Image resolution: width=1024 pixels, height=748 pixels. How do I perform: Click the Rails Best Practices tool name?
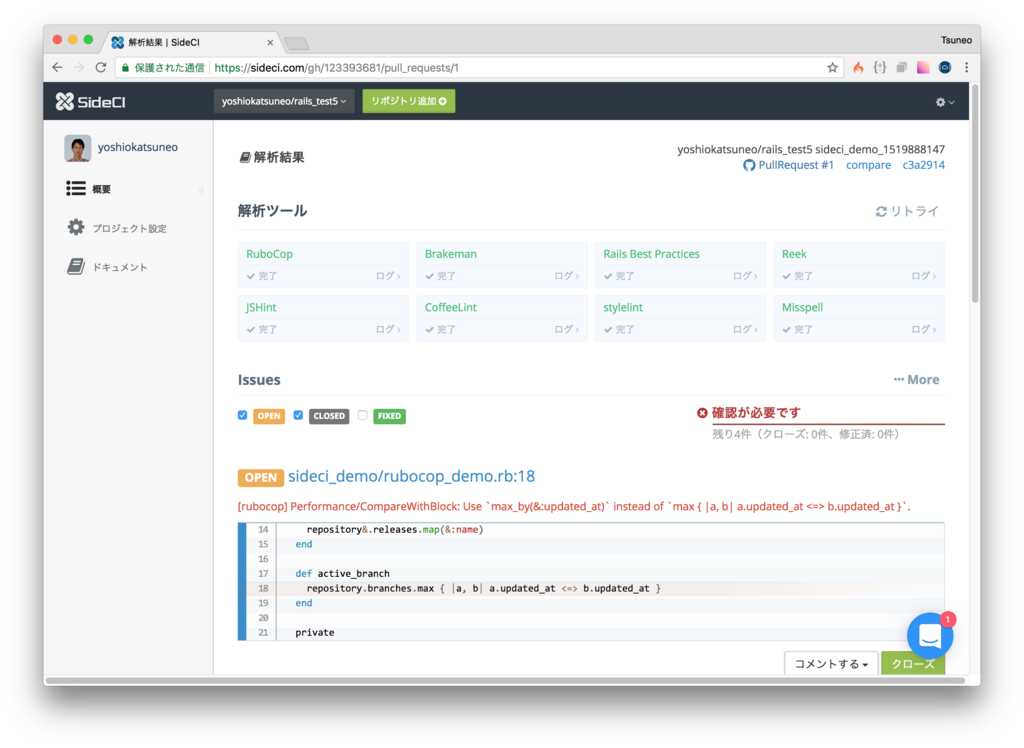pyautogui.click(x=651, y=254)
